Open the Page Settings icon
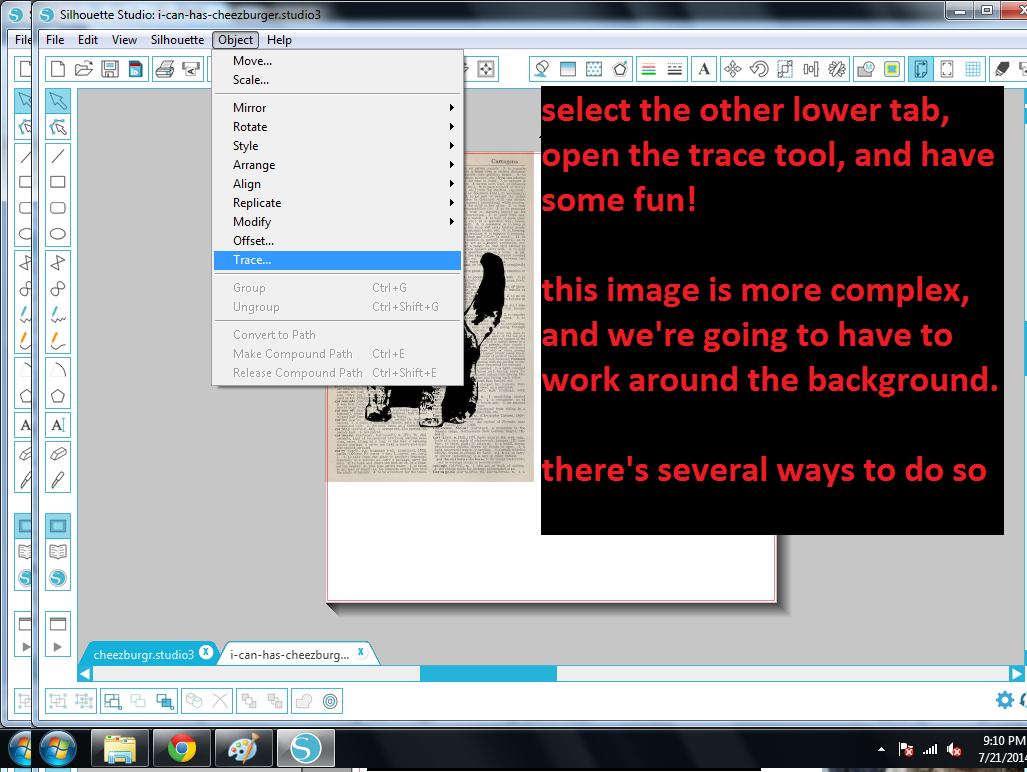The image size is (1027, 772). point(921,69)
